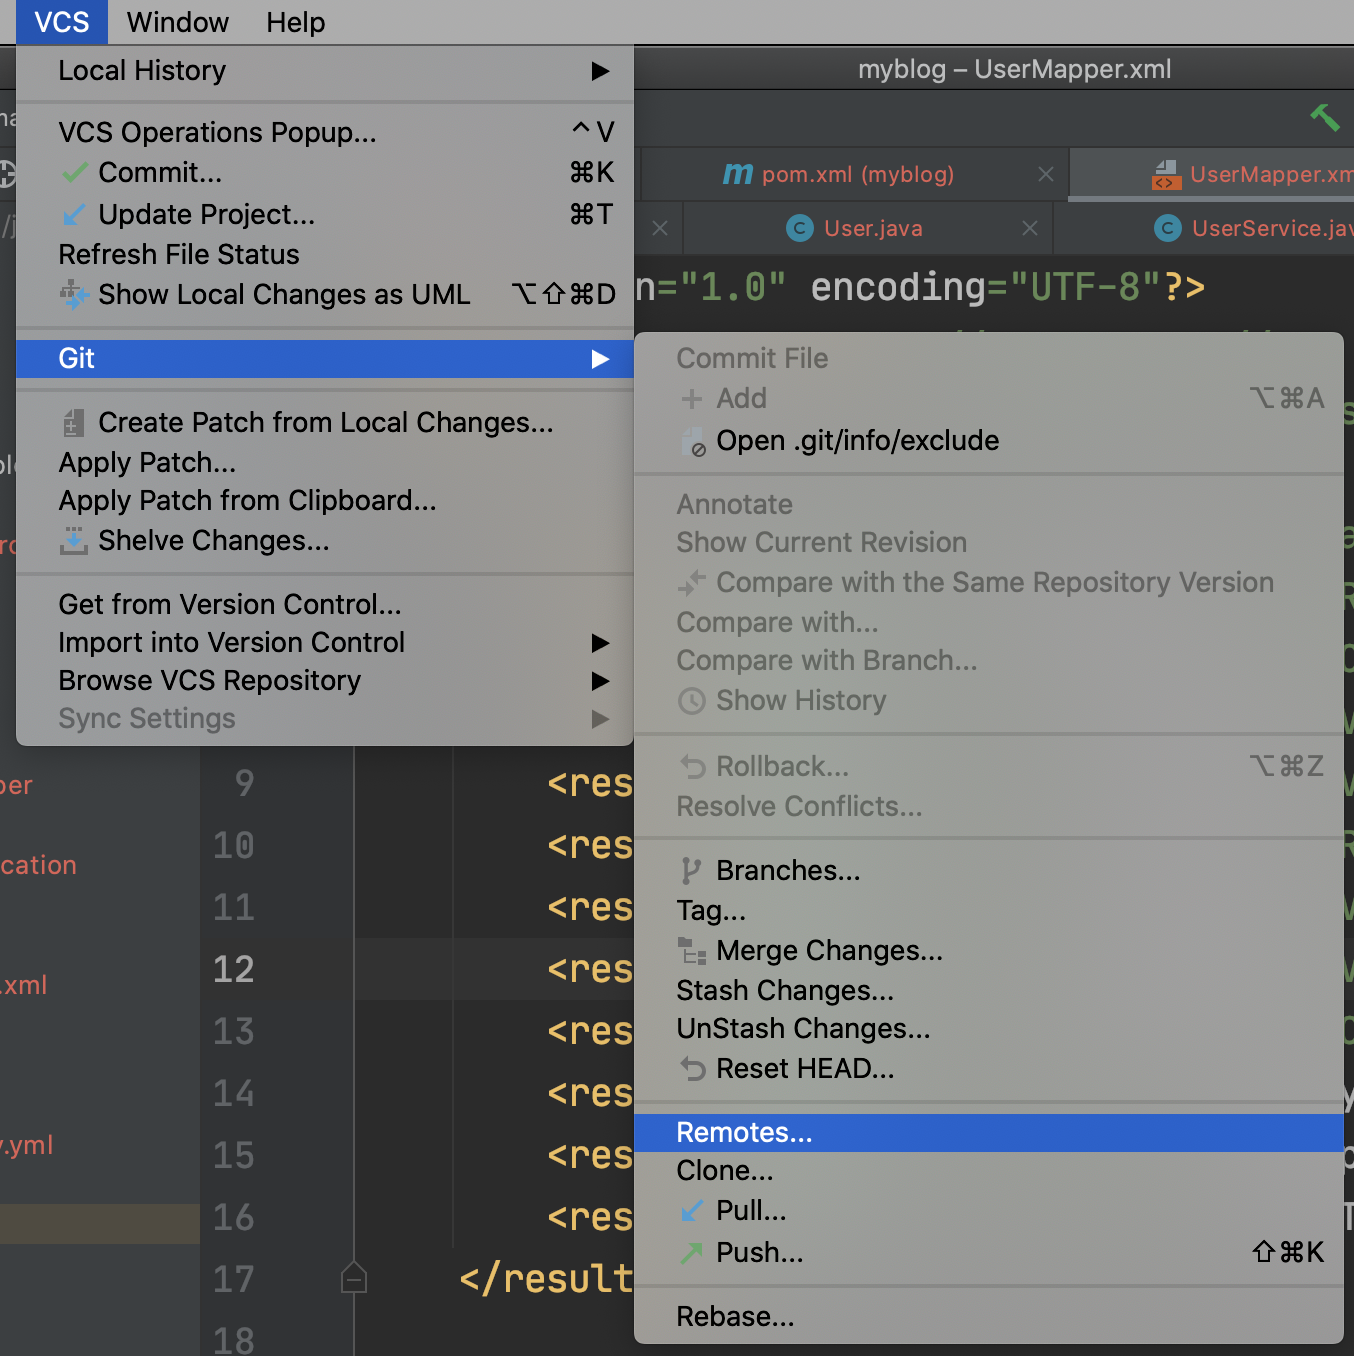Click the git exclude file icon
The width and height of the screenshot is (1354, 1356).
pyautogui.click(x=693, y=442)
